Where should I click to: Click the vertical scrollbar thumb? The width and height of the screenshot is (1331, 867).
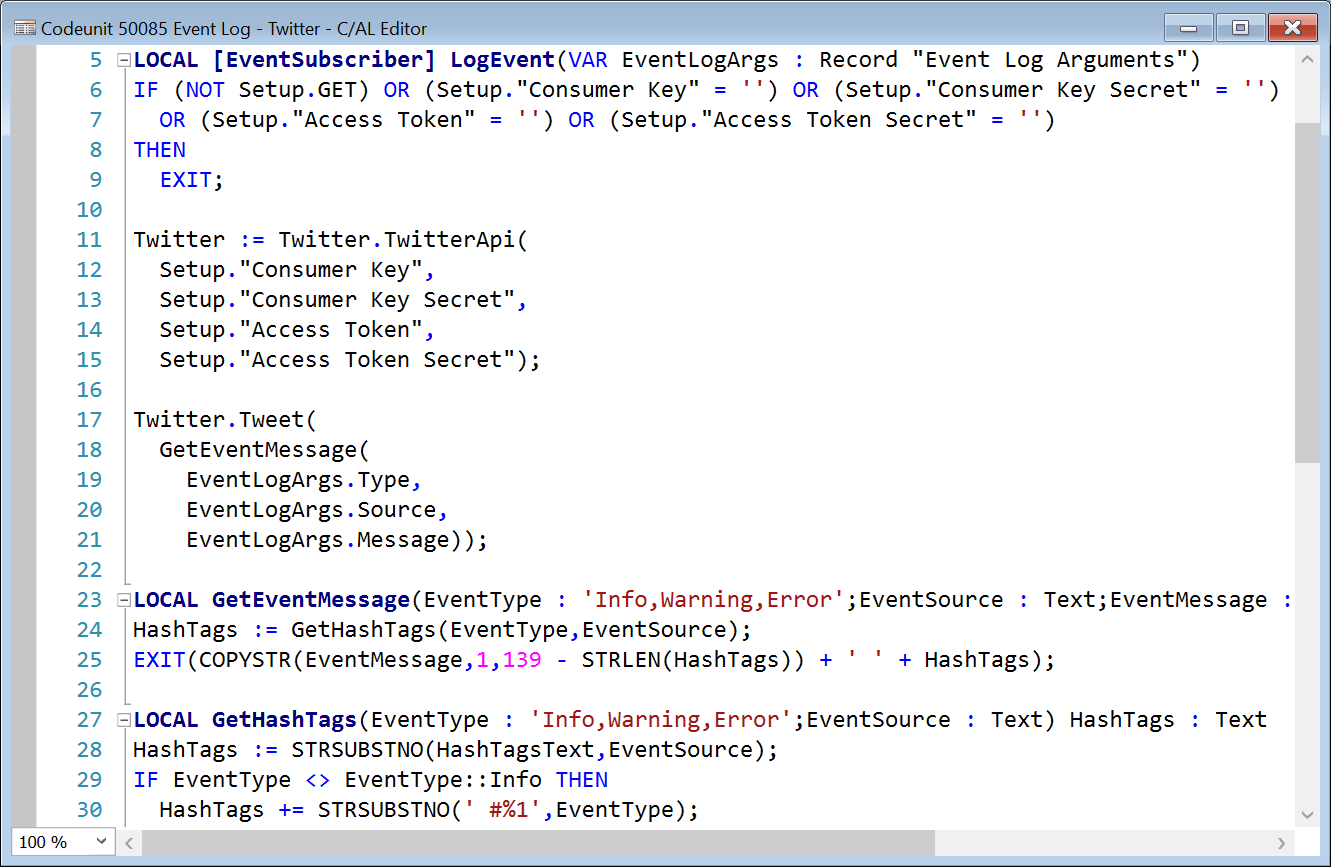pos(1306,292)
